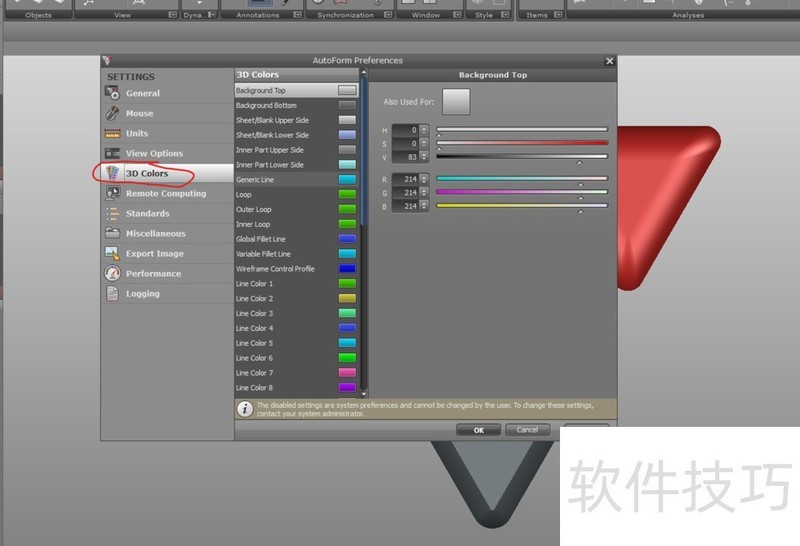This screenshot has width=800, height=546.
Task: Open the Performance gauge icon
Action: click(112, 273)
